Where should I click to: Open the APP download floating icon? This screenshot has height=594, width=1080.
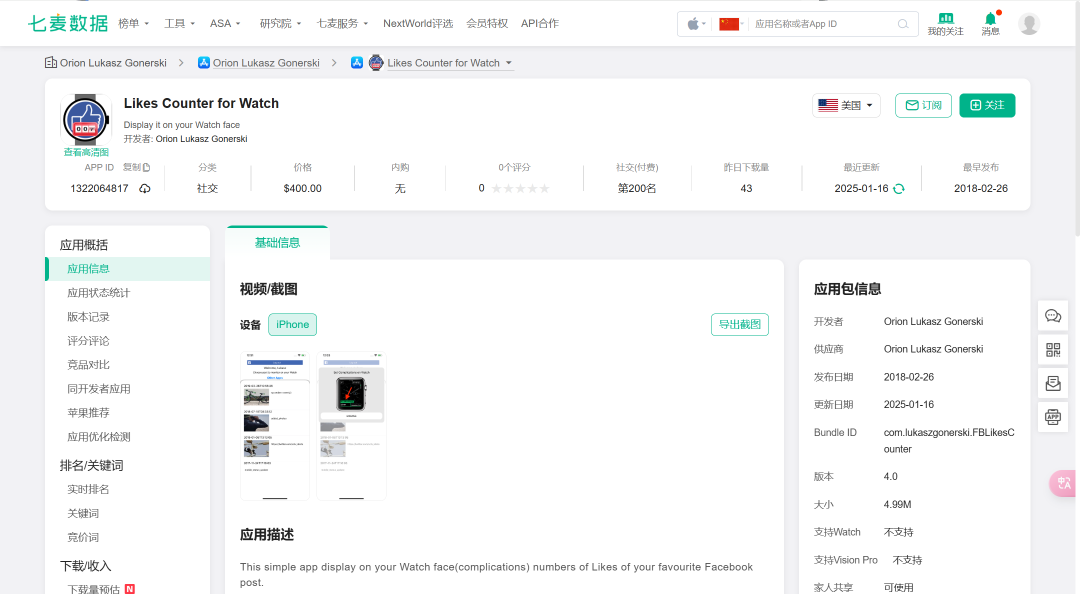point(1053,417)
